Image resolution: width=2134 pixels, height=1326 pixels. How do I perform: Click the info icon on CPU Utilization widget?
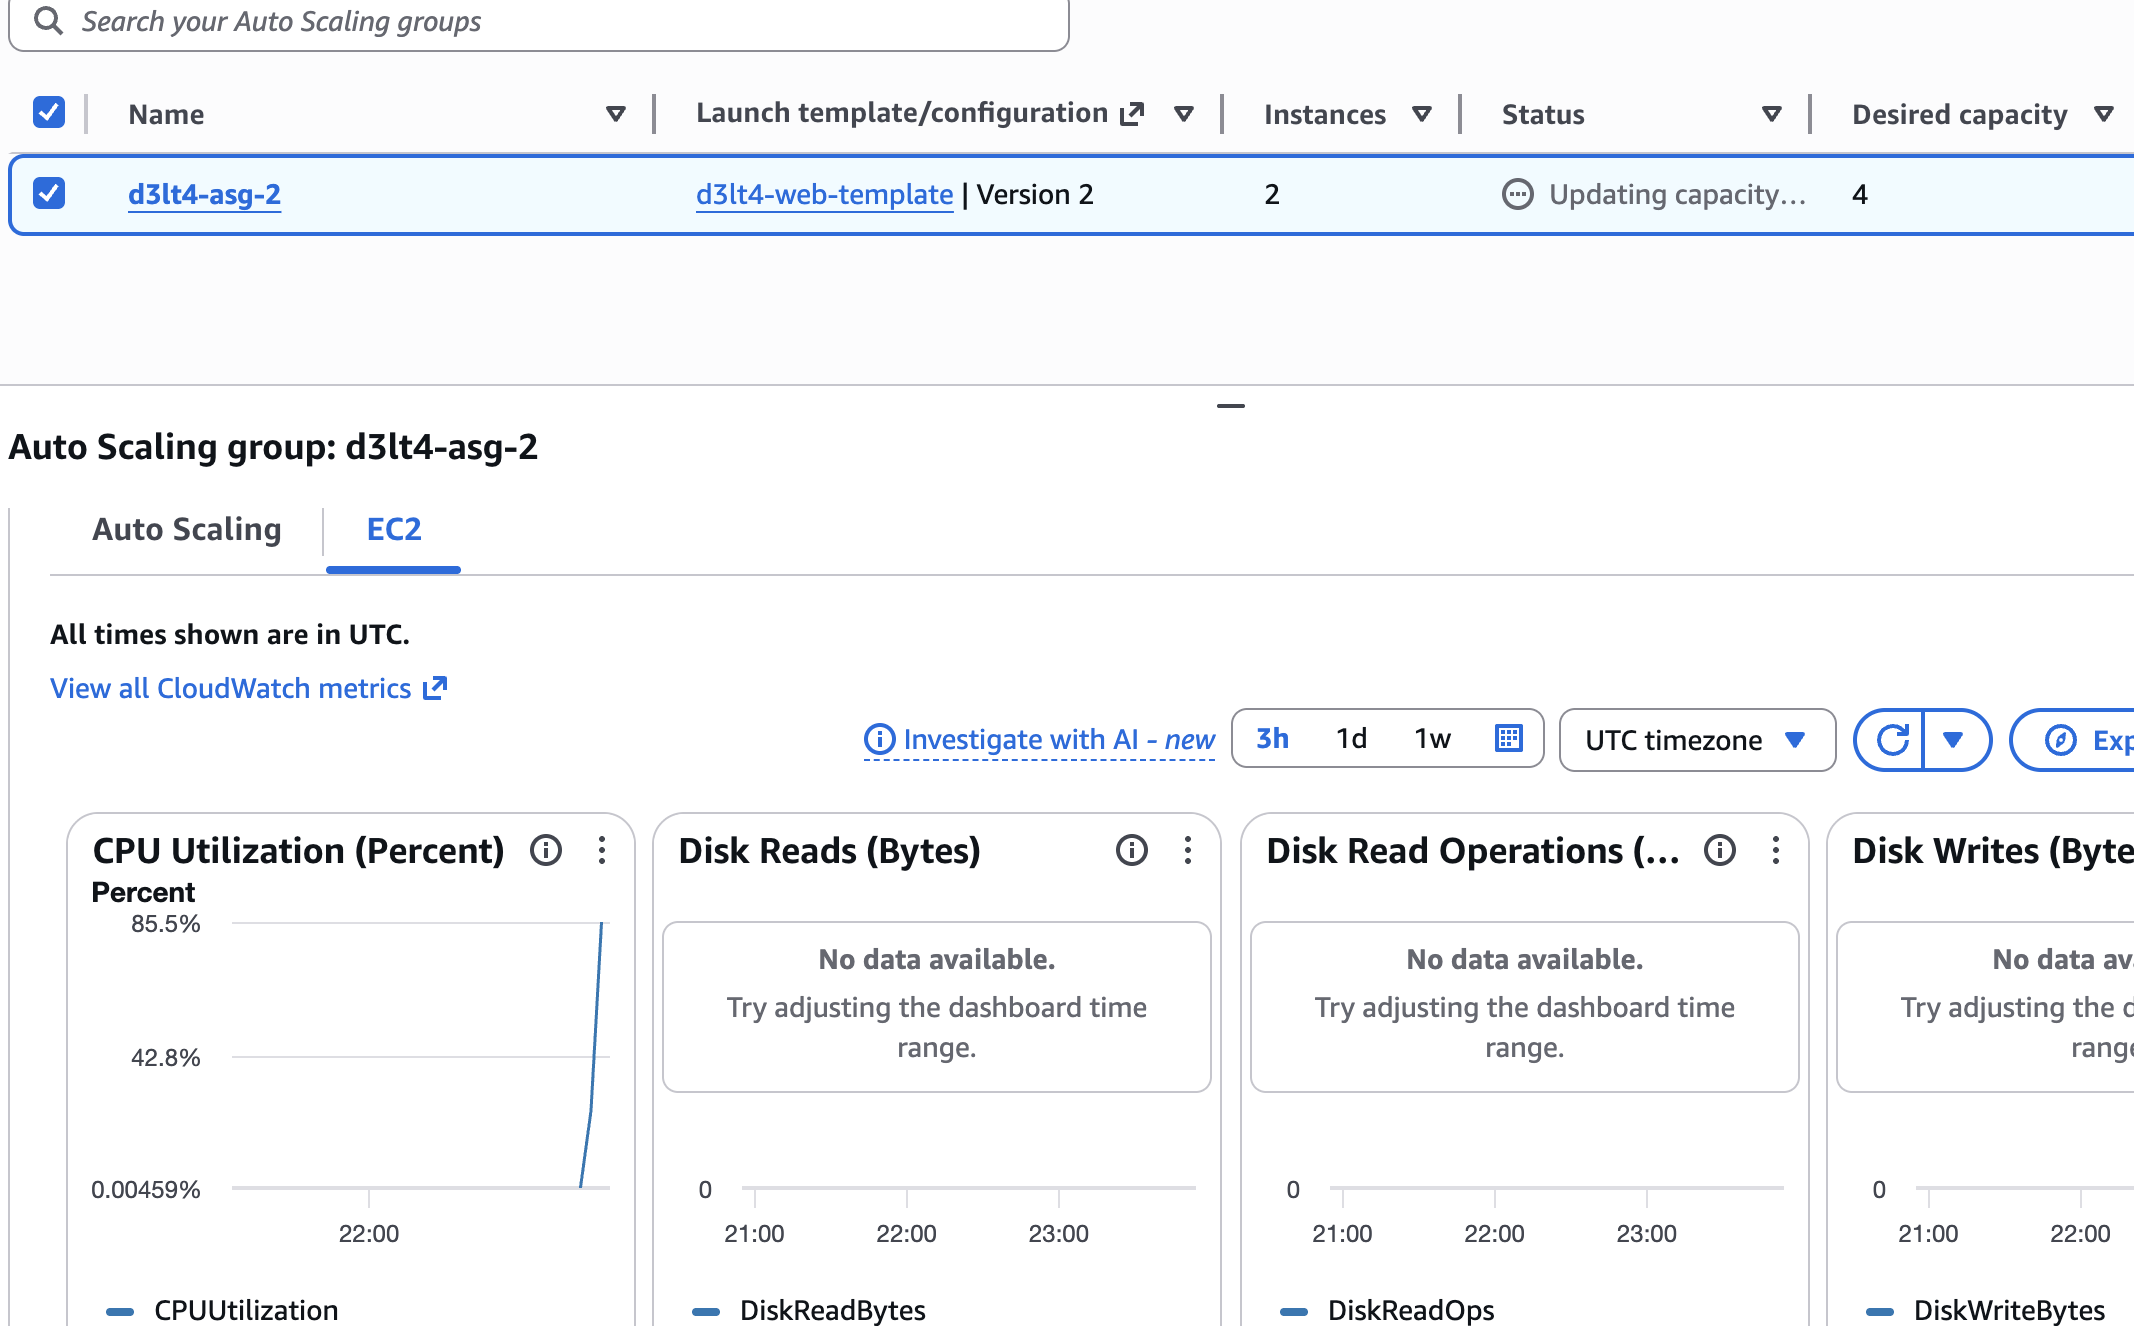coord(546,850)
